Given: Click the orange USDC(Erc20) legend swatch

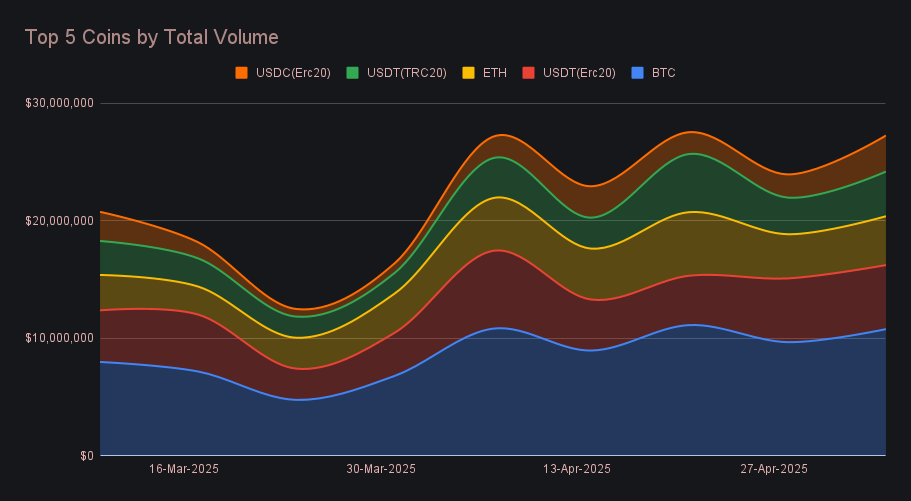Looking at the screenshot, I should (241, 73).
